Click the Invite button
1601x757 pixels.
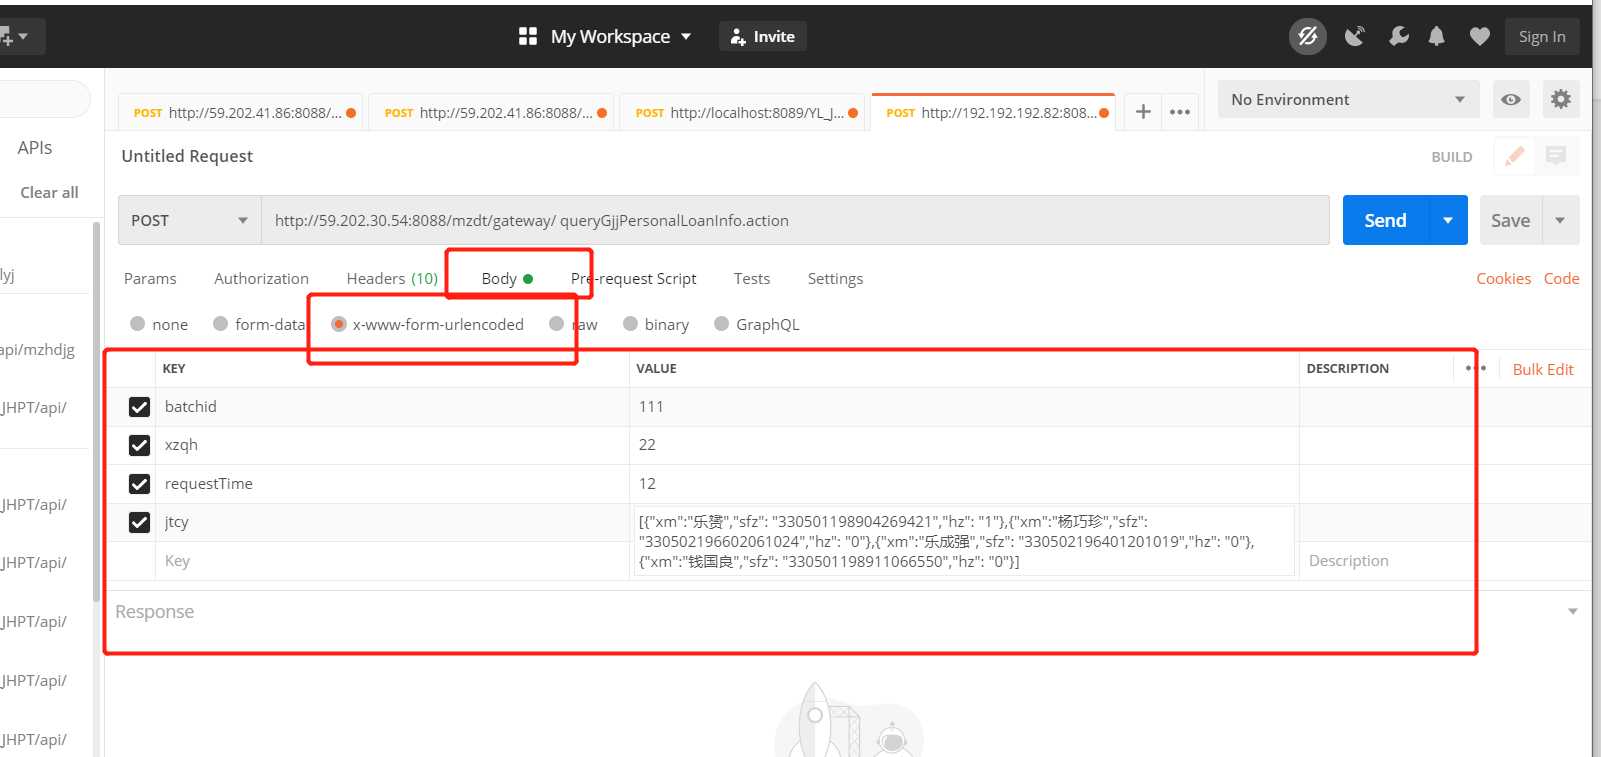coord(762,37)
